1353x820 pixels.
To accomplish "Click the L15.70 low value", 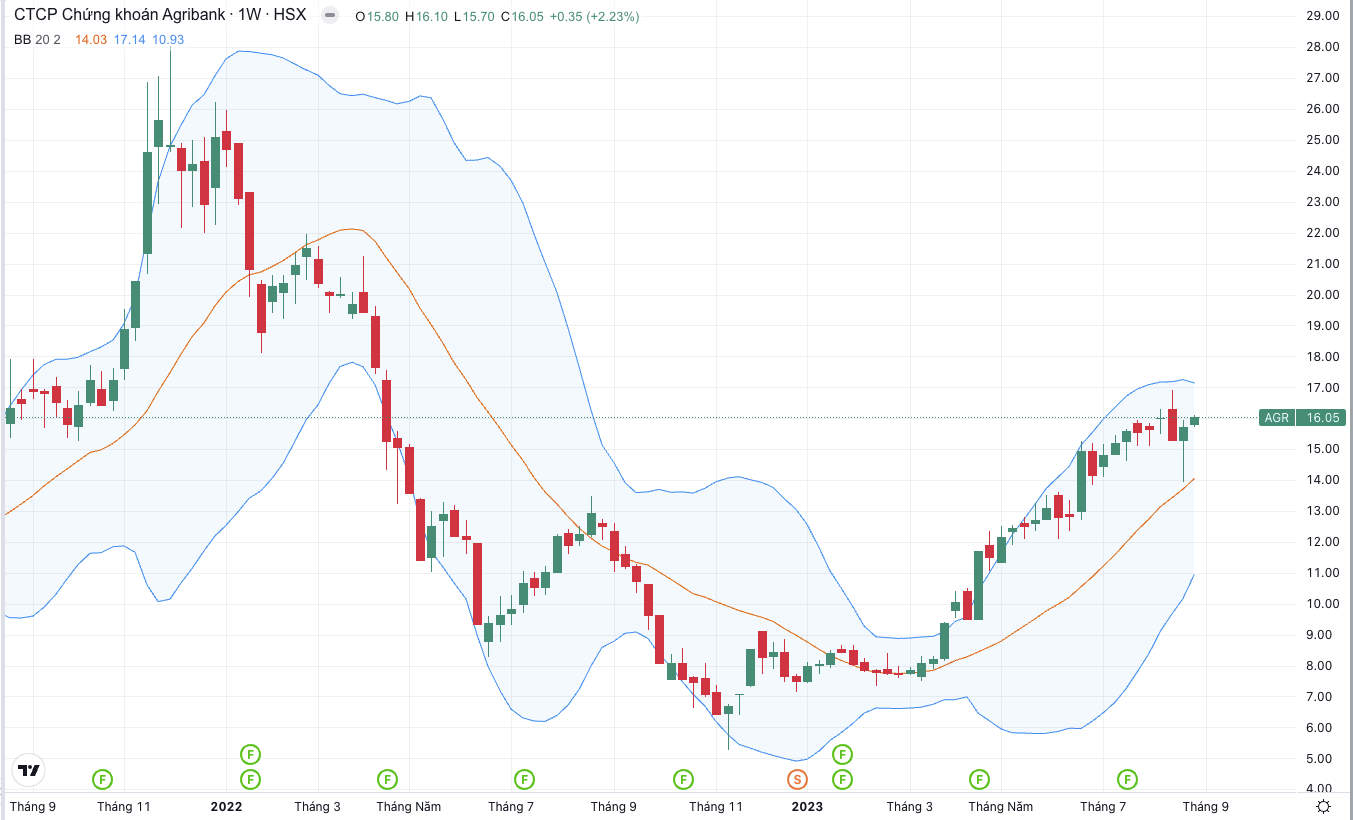I will click(474, 17).
